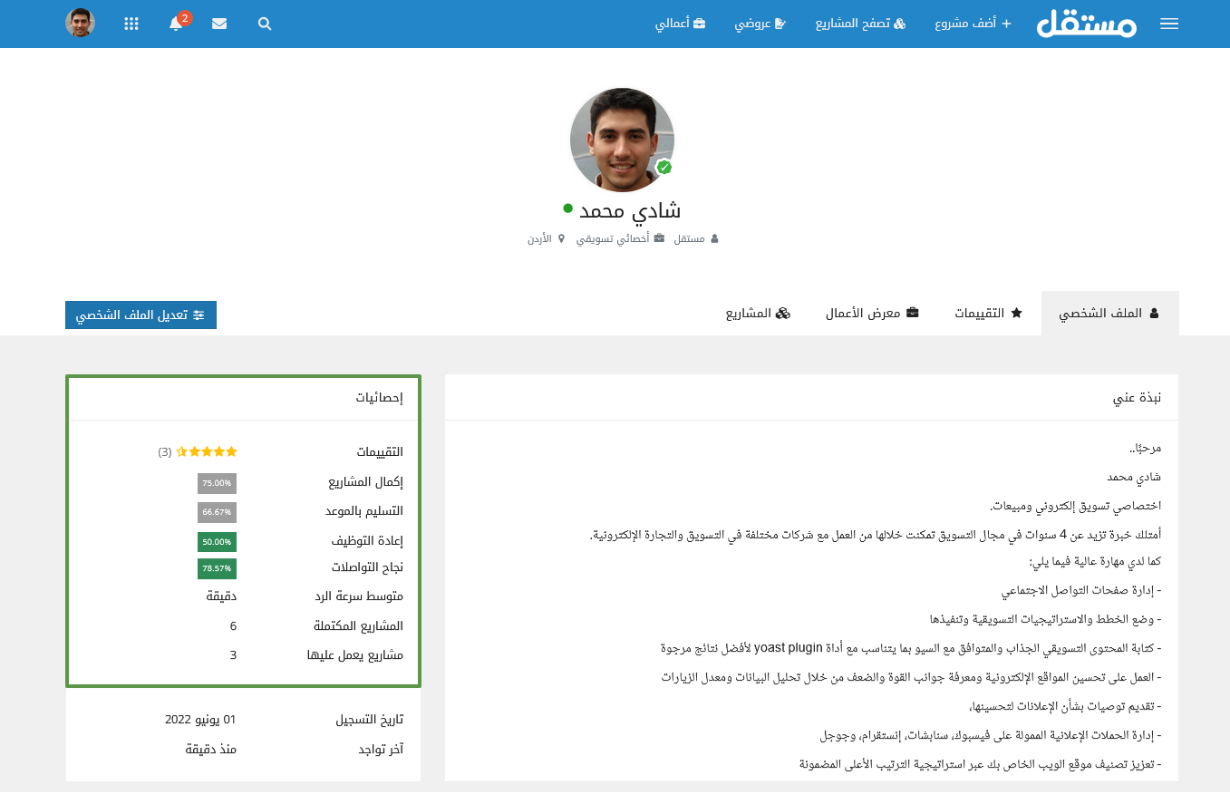The image size is (1230, 792).
Task: Go to عروضي in the navbar
Action: coord(760,24)
